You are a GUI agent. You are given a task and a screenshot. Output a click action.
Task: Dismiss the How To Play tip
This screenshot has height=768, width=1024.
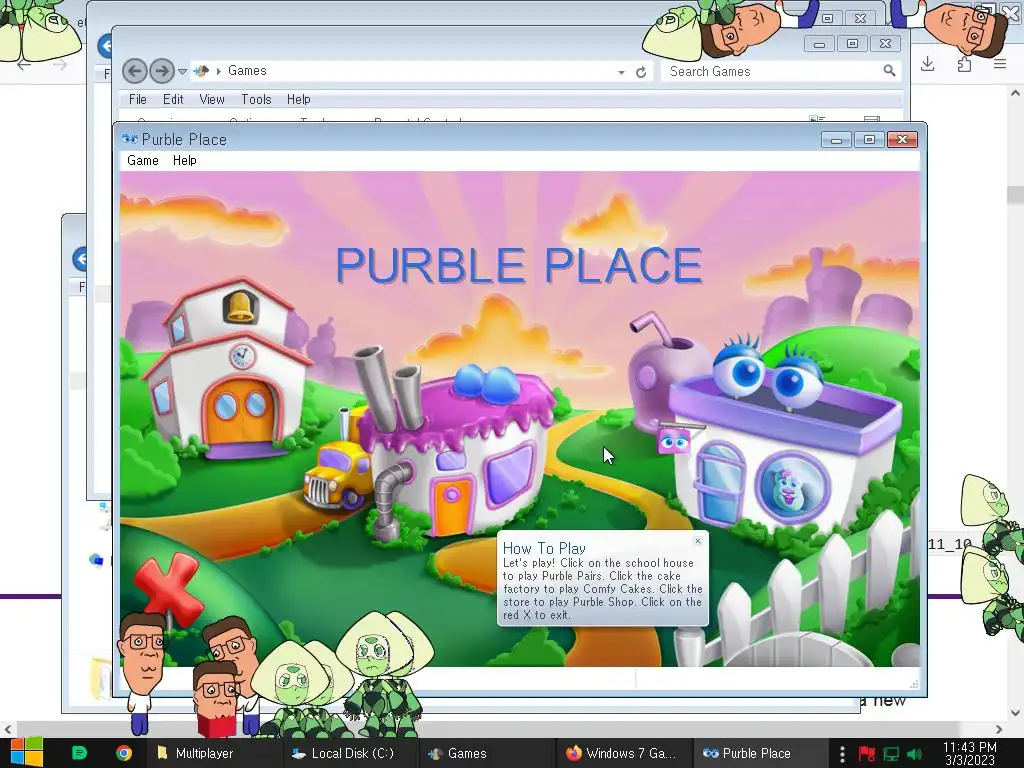coord(697,541)
